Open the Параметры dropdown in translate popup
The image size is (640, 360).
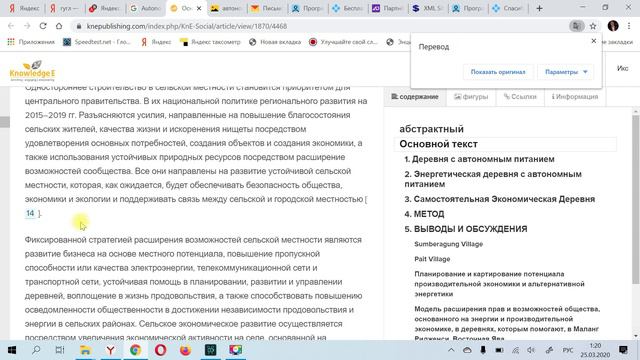pyautogui.click(x=566, y=72)
